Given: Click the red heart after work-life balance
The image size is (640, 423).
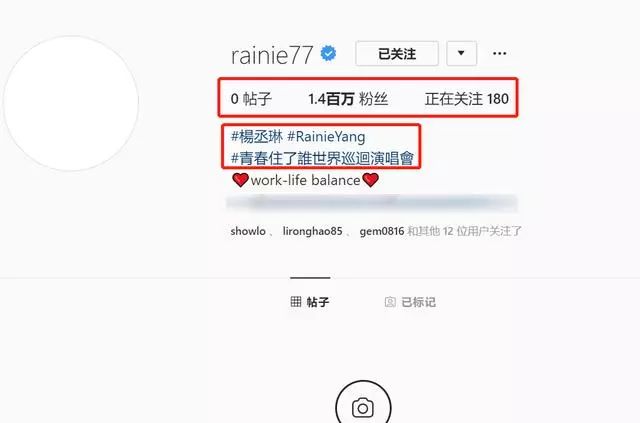Looking at the screenshot, I should (x=370, y=180).
